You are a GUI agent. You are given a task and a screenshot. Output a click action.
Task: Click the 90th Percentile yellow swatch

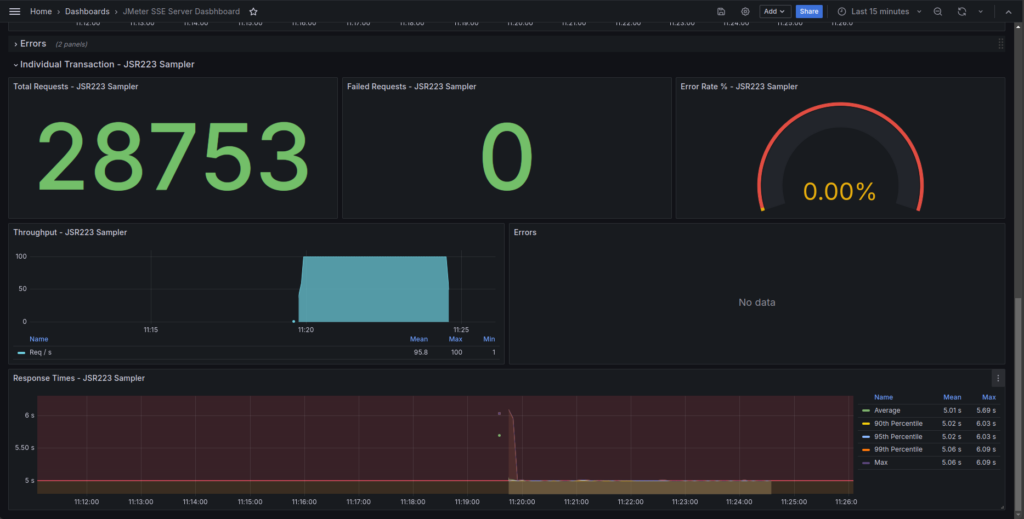point(866,424)
